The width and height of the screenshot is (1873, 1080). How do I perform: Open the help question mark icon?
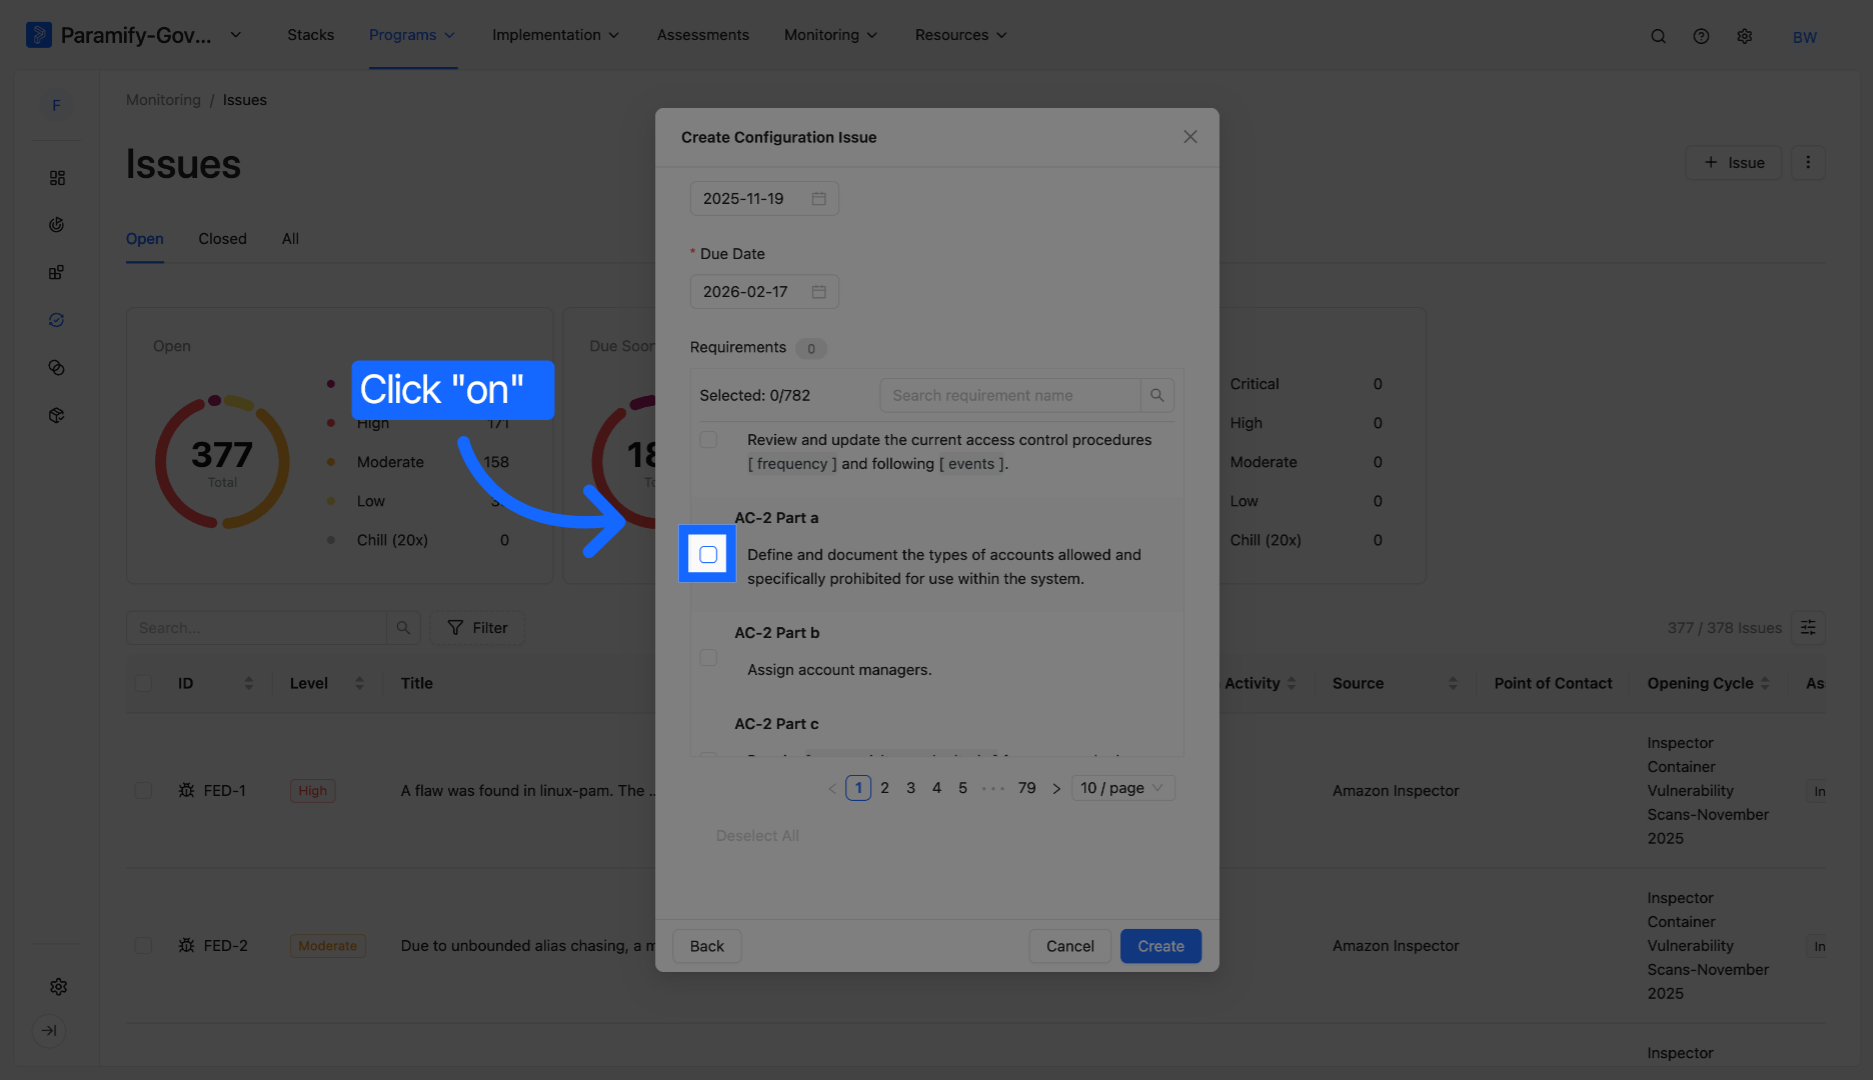click(x=1701, y=36)
